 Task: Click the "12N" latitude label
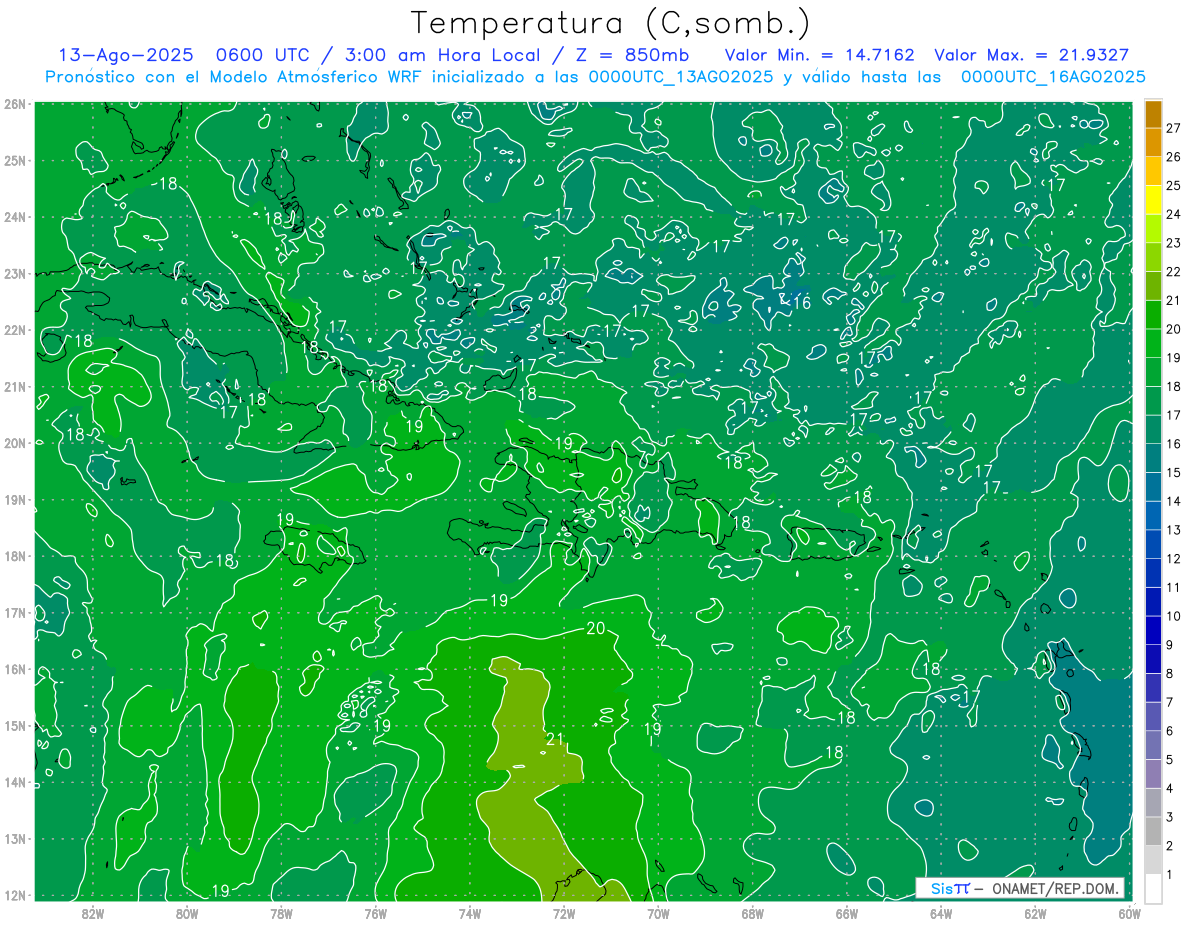pos(14,895)
